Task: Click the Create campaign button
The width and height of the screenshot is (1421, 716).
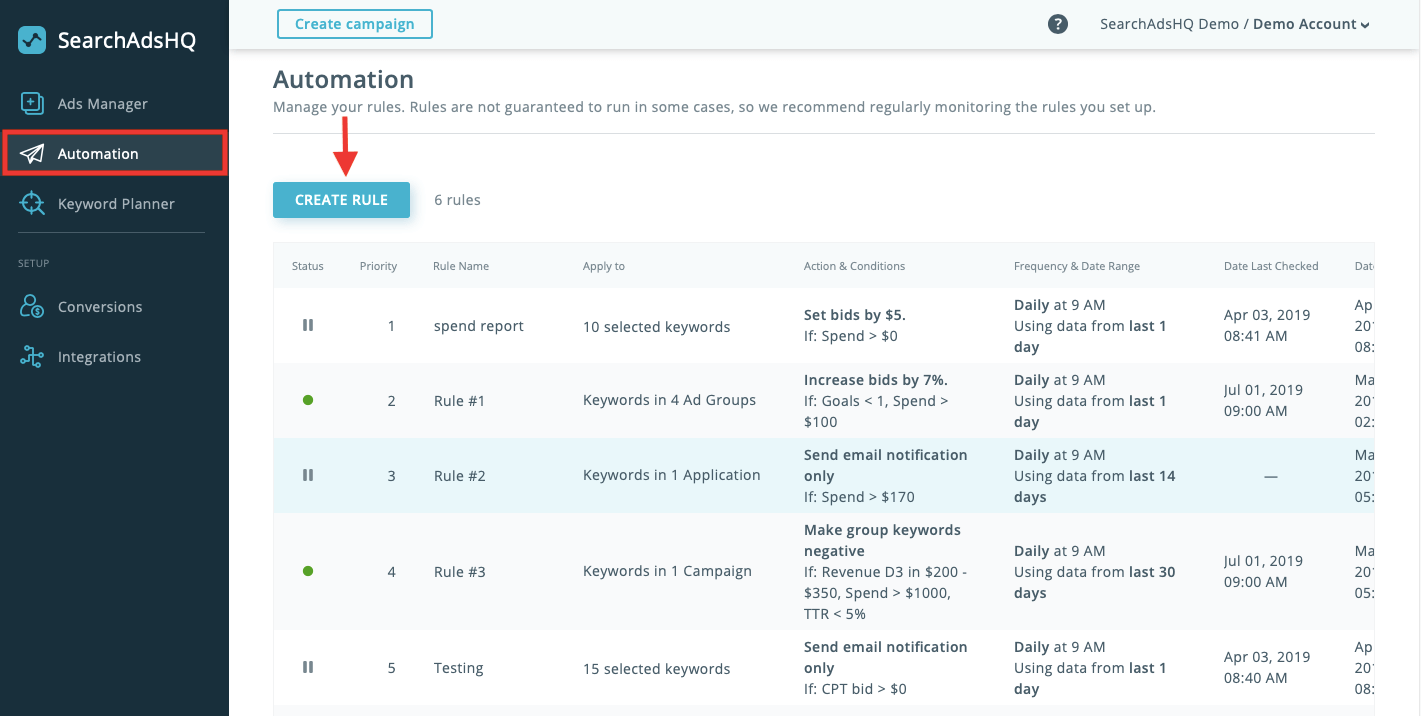Action: click(x=354, y=23)
